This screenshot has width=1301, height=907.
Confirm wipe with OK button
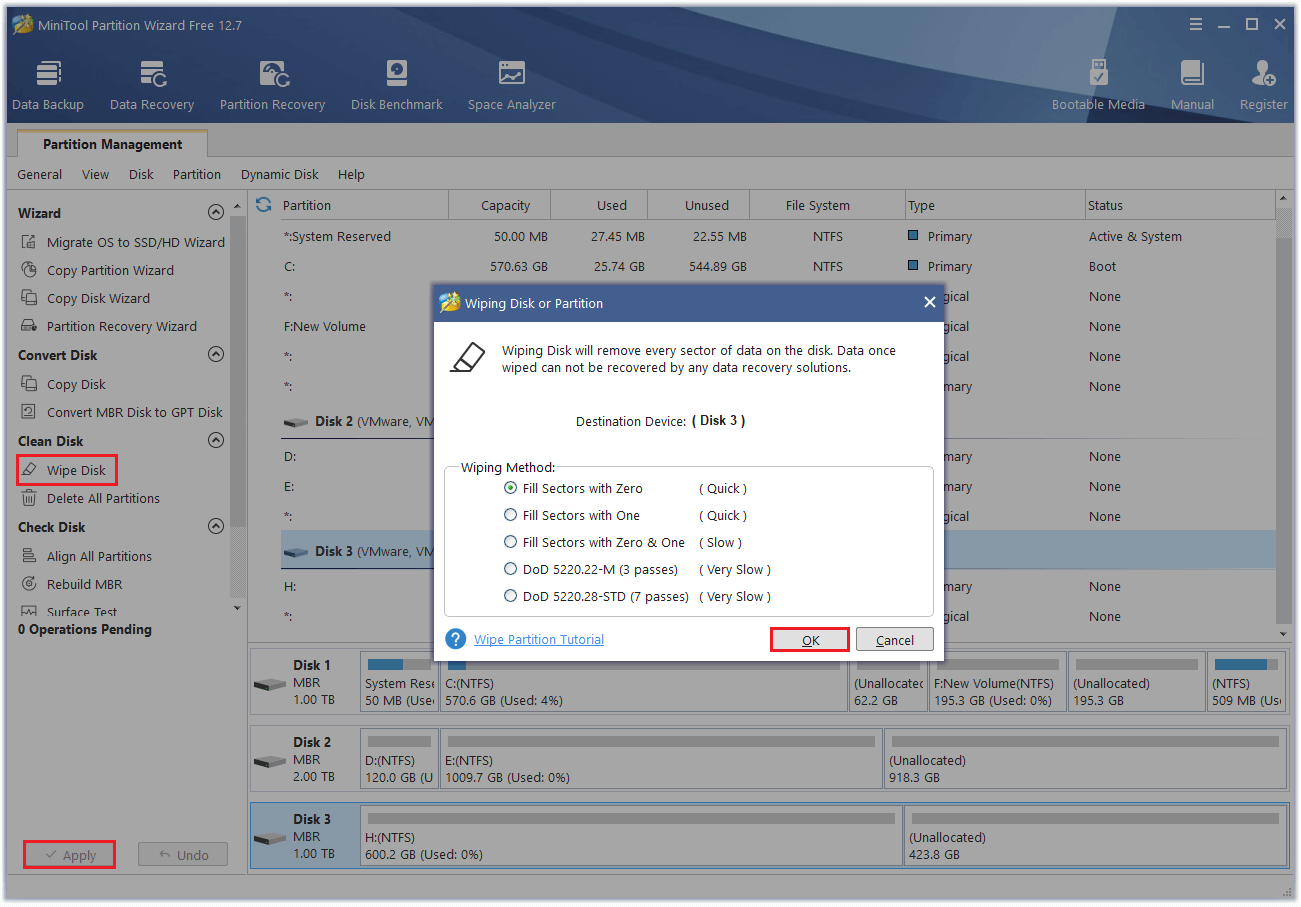[810, 640]
